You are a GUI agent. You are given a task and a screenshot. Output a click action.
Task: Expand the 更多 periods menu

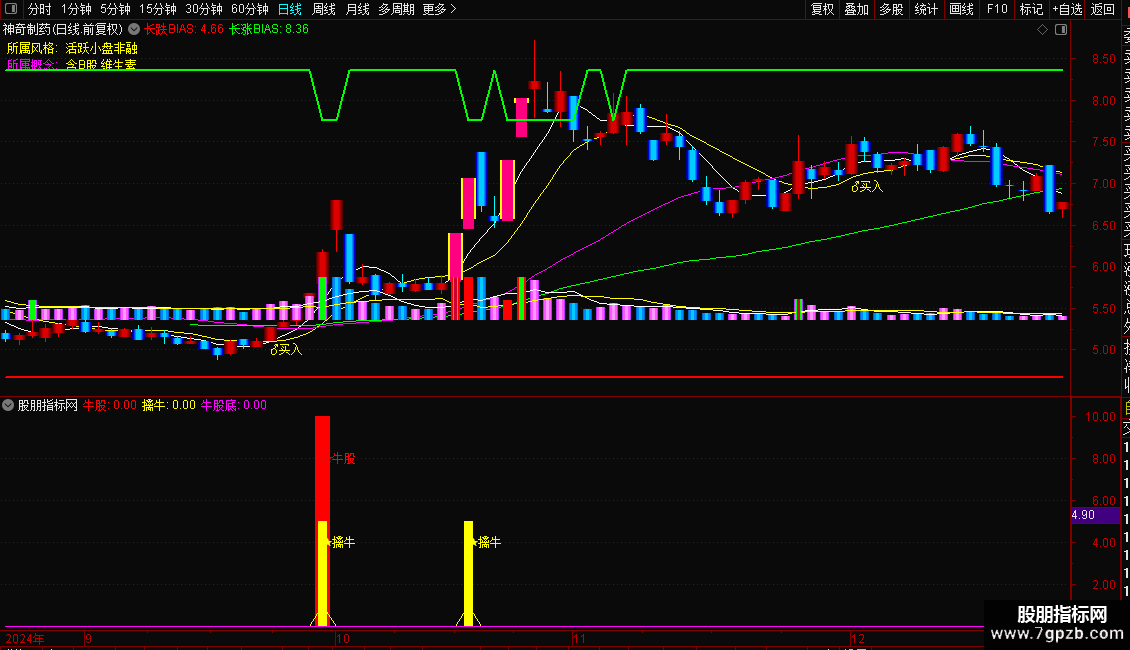[x=439, y=9]
